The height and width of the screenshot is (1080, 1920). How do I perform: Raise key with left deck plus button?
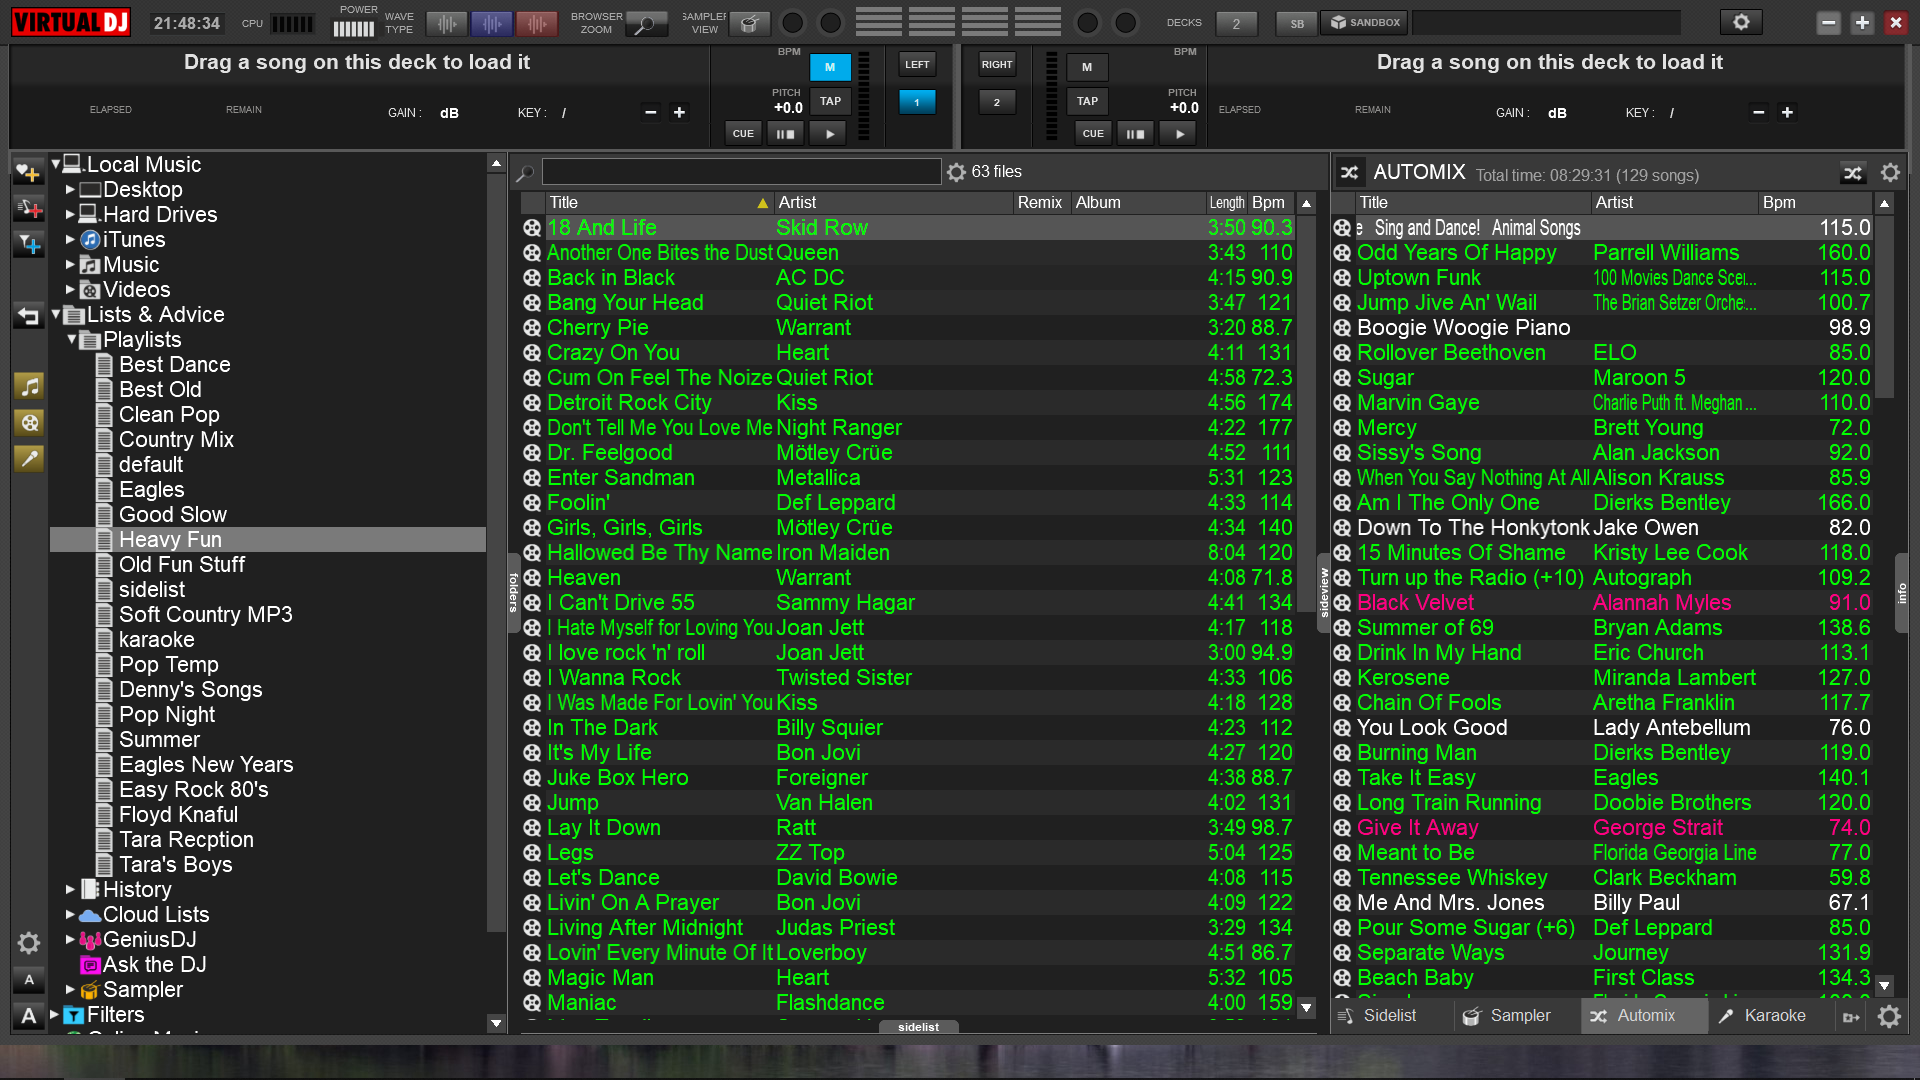679,112
